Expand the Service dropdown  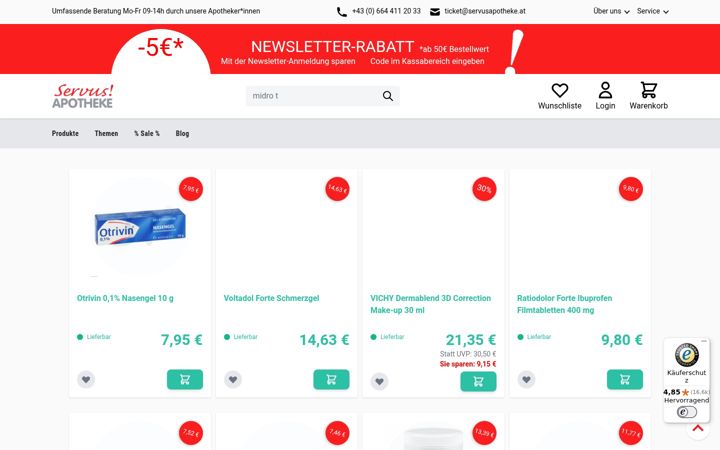[x=652, y=11]
